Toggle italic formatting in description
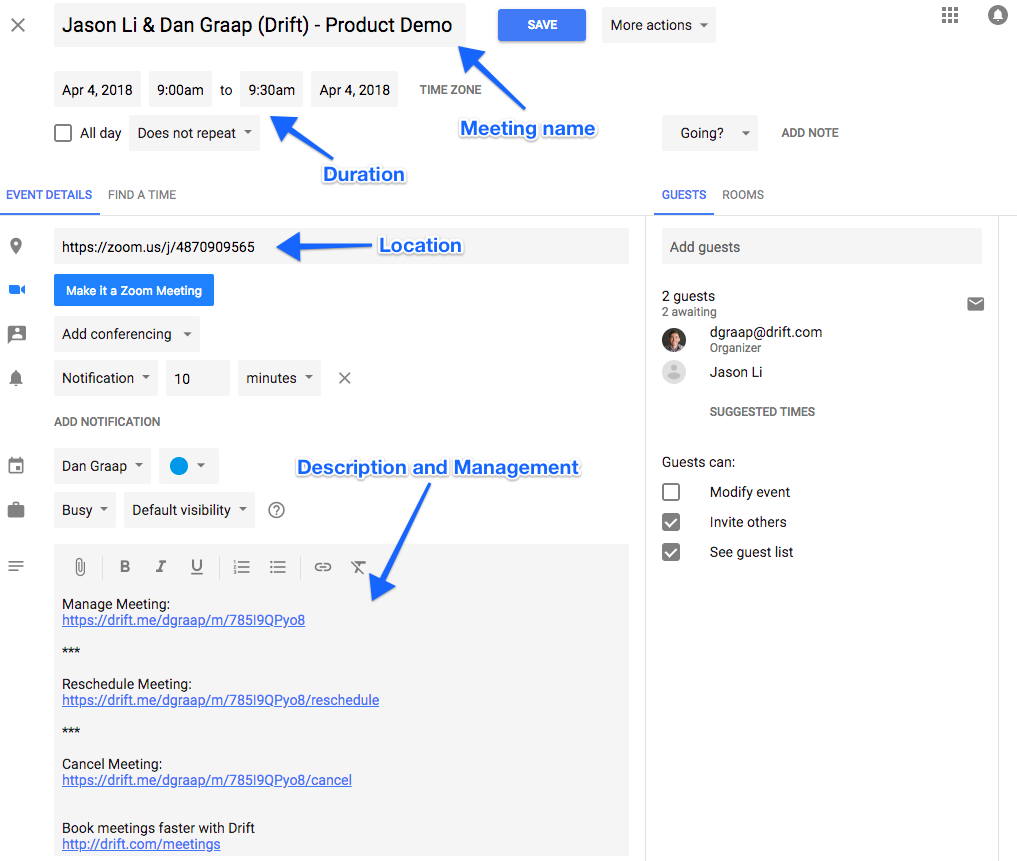 [160, 566]
